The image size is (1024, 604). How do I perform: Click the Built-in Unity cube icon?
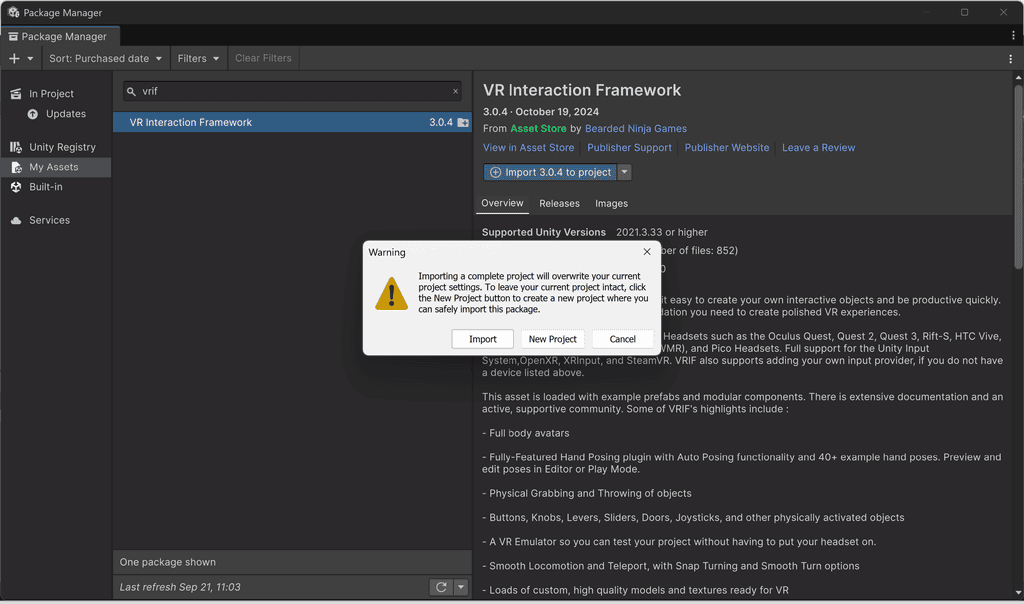tap(16, 187)
